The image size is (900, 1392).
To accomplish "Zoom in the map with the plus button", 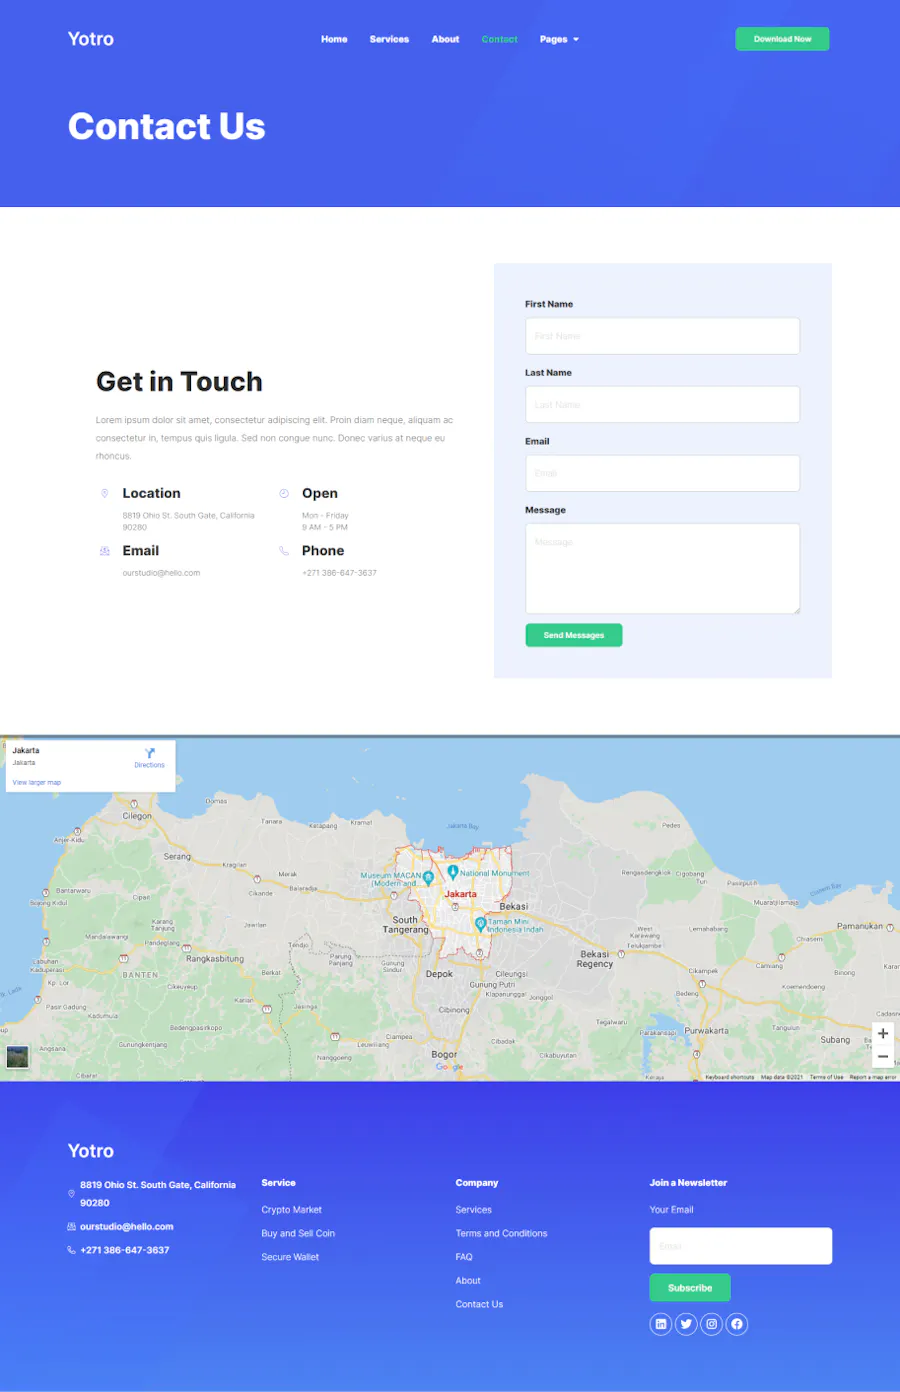I will [883, 1033].
